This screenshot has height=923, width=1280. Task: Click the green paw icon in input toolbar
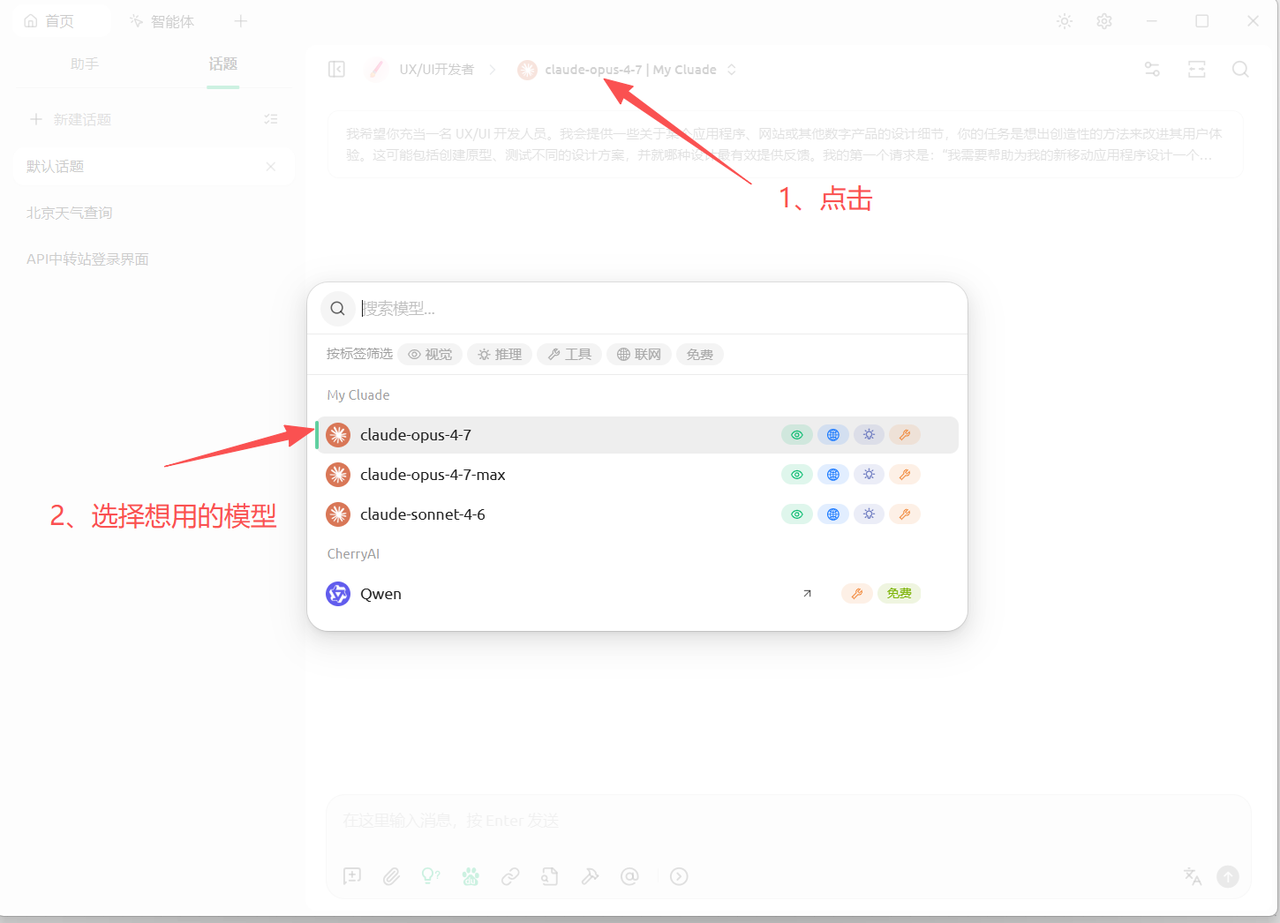coord(470,876)
